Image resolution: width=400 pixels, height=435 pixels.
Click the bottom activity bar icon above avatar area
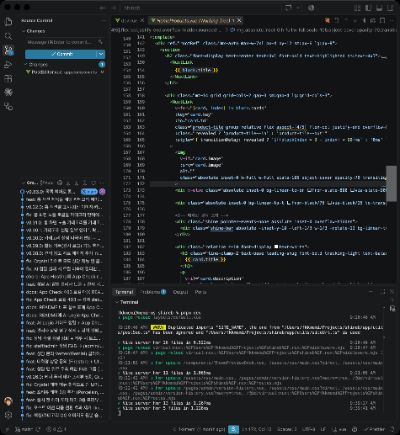8,107
